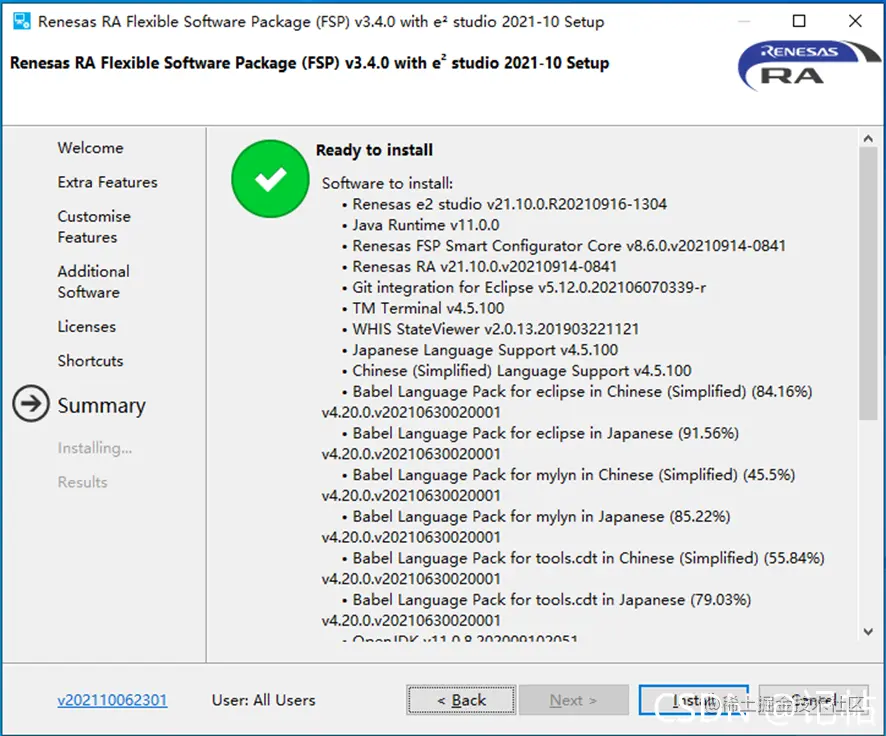Click the Cancel button
Screen dimensions: 886x736
813,700
